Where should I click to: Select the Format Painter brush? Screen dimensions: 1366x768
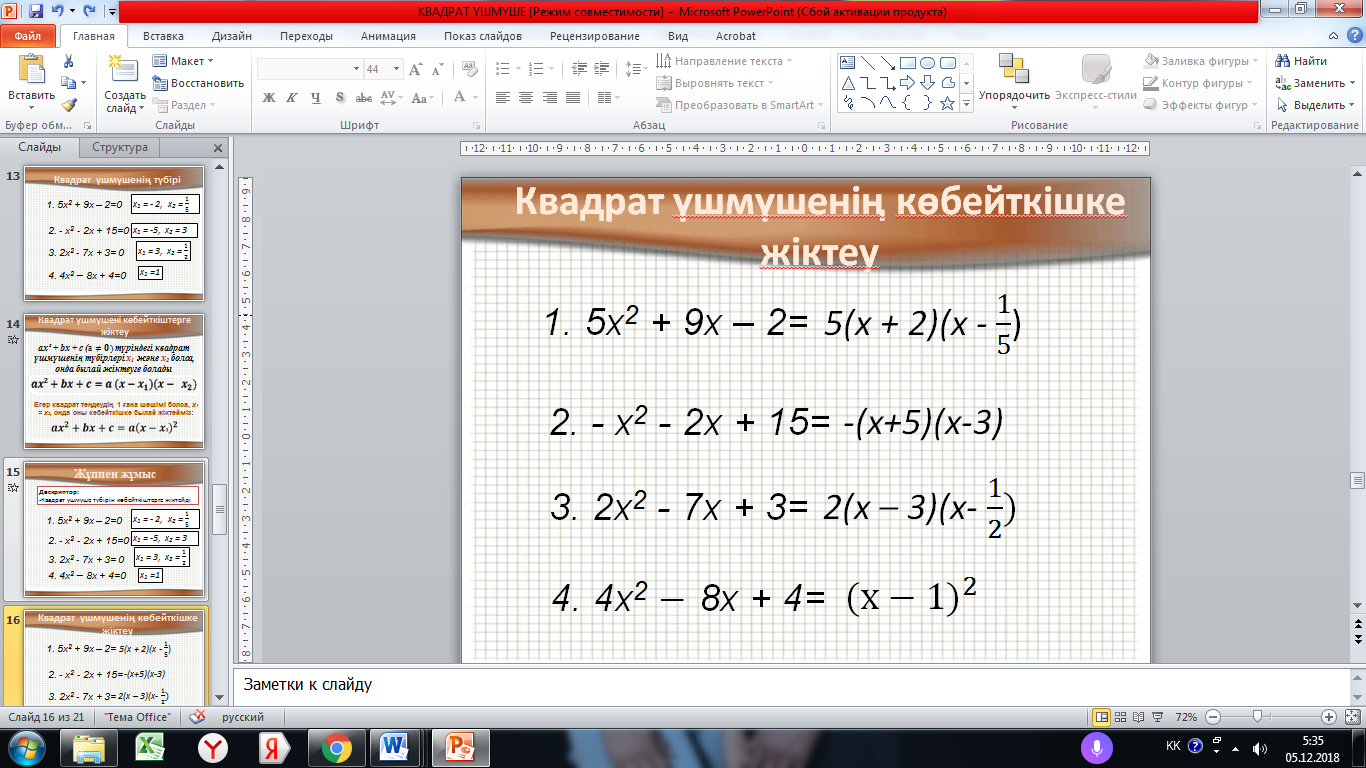(68, 105)
